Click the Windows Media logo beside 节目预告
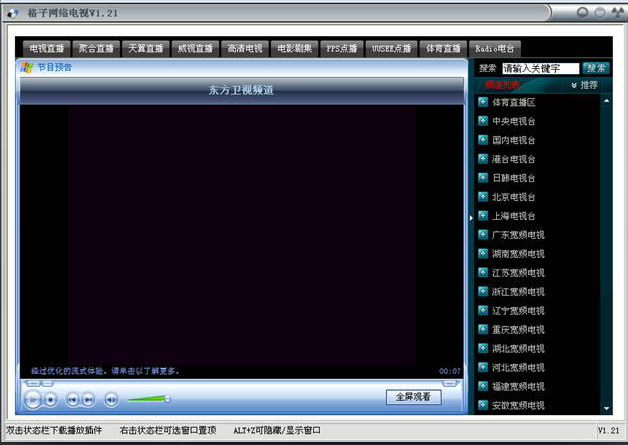628x445 pixels. [x=26, y=67]
